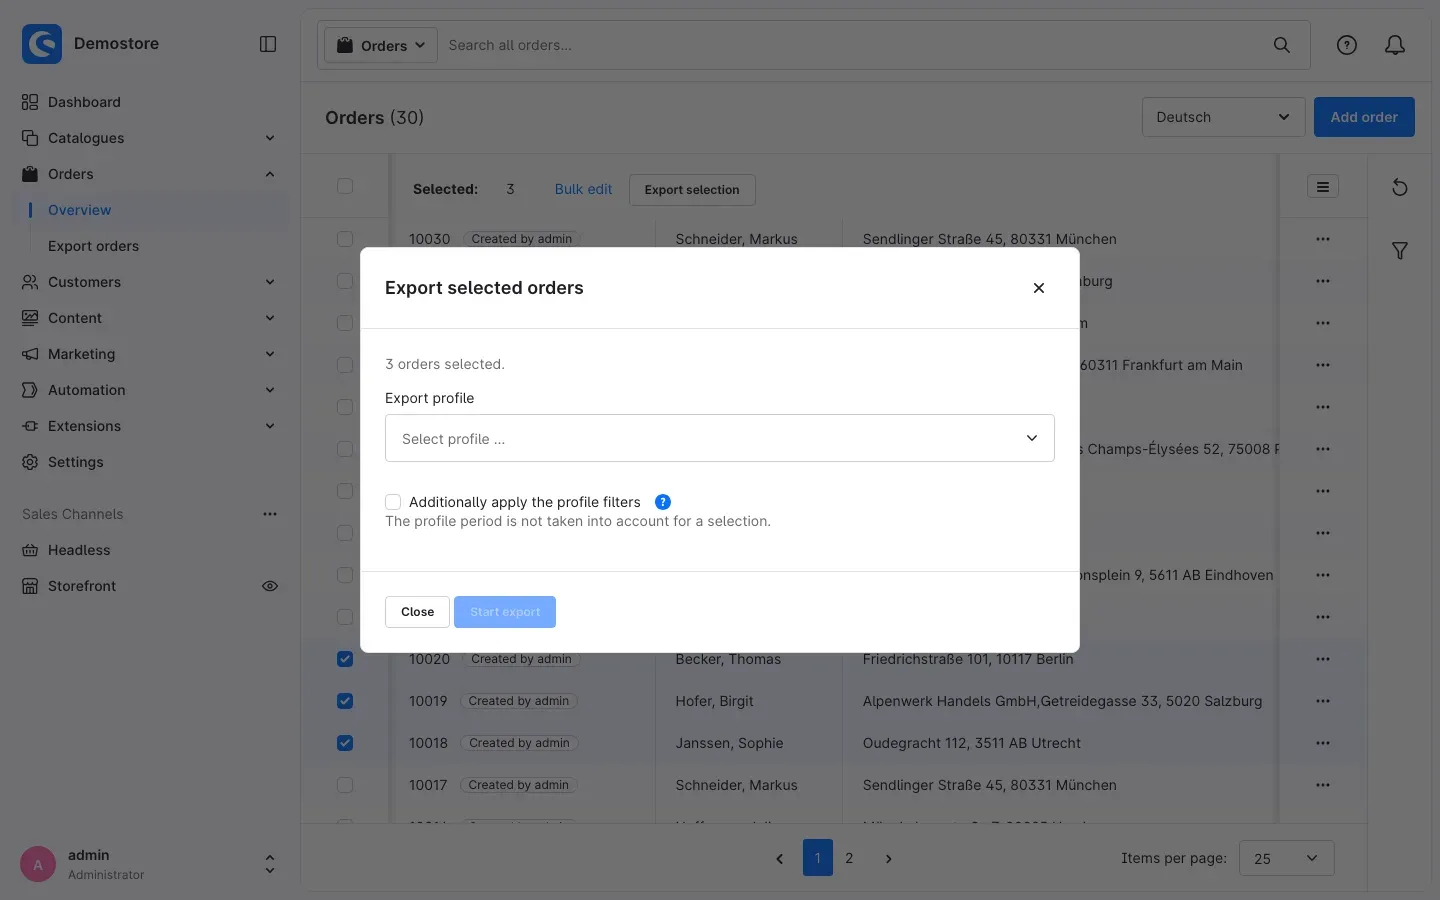The image size is (1440, 900).
Task: Open the Orders search scope dropdown
Action: [381, 45]
